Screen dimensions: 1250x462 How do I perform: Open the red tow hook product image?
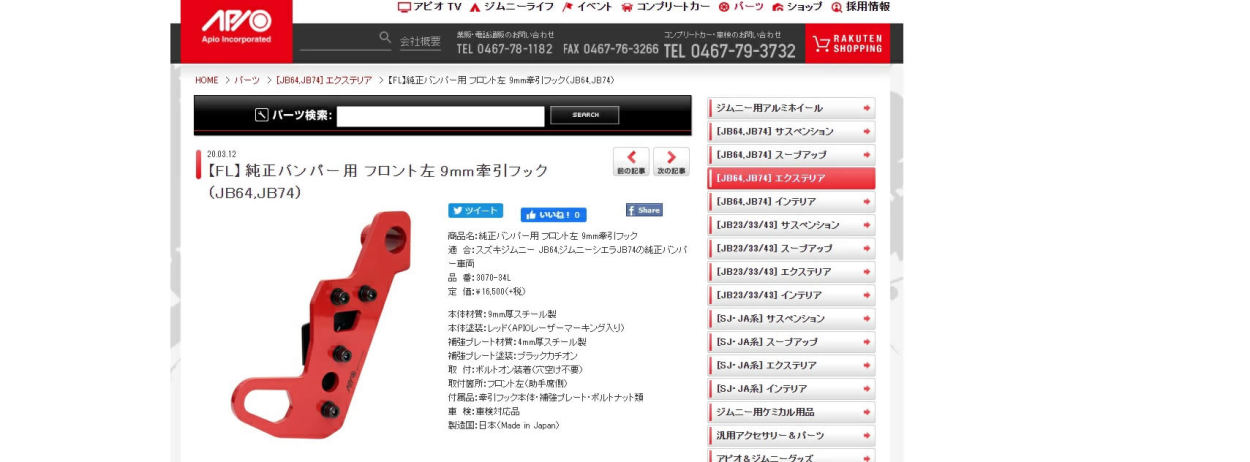coord(320,324)
